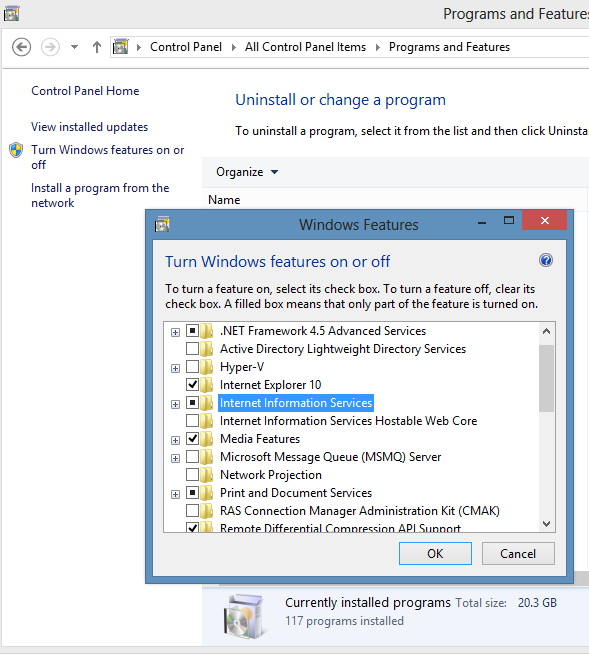Dismiss dialog with the Cancel button
This screenshot has height=655, width=589.
coord(518,553)
